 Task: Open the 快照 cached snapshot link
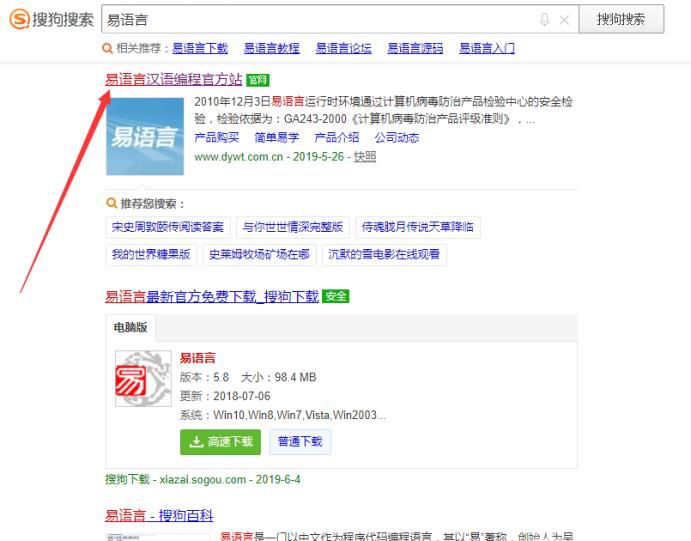click(365, 156)
